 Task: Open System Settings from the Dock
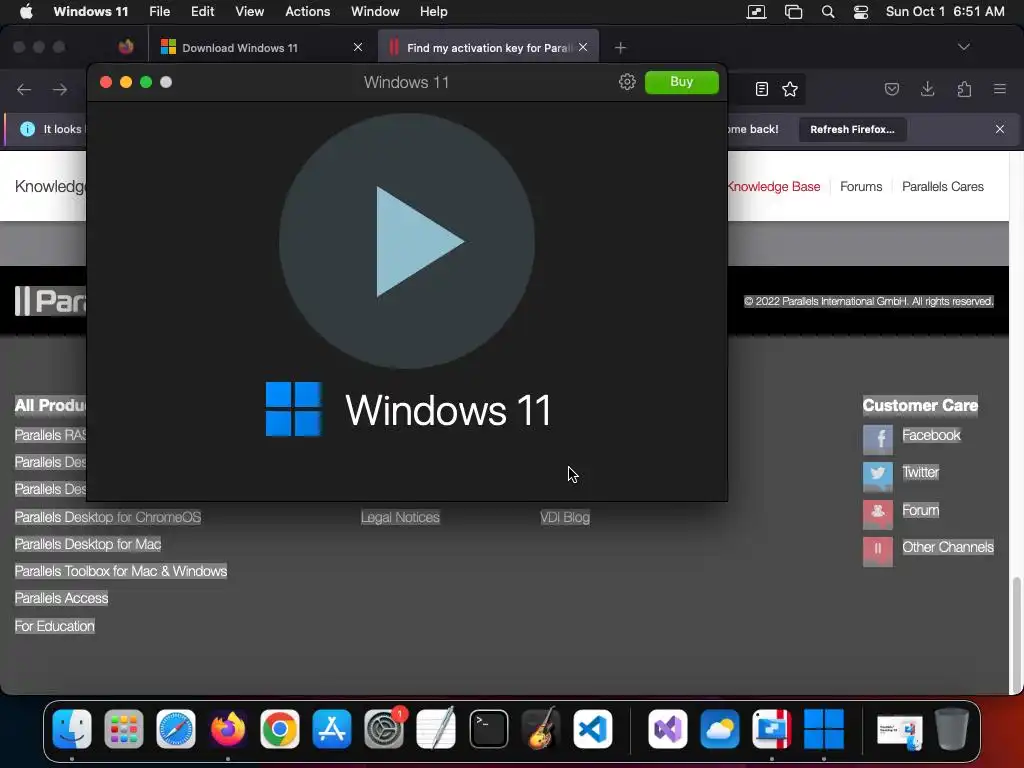[384, 729]
